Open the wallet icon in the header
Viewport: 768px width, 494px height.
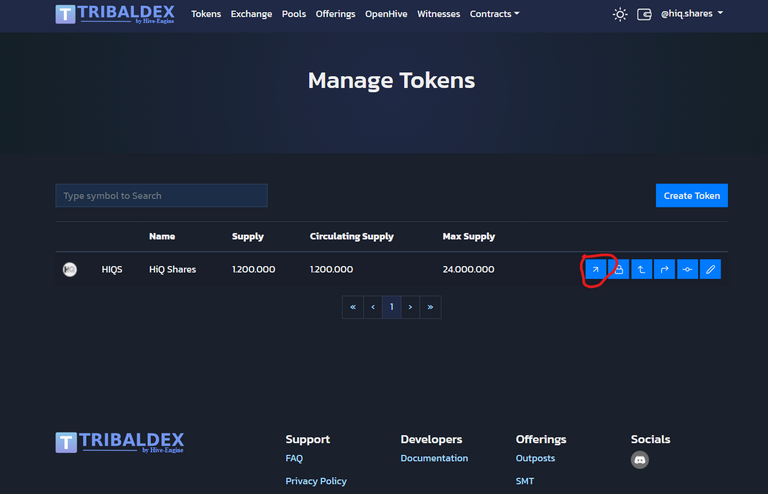click(644, 14)
